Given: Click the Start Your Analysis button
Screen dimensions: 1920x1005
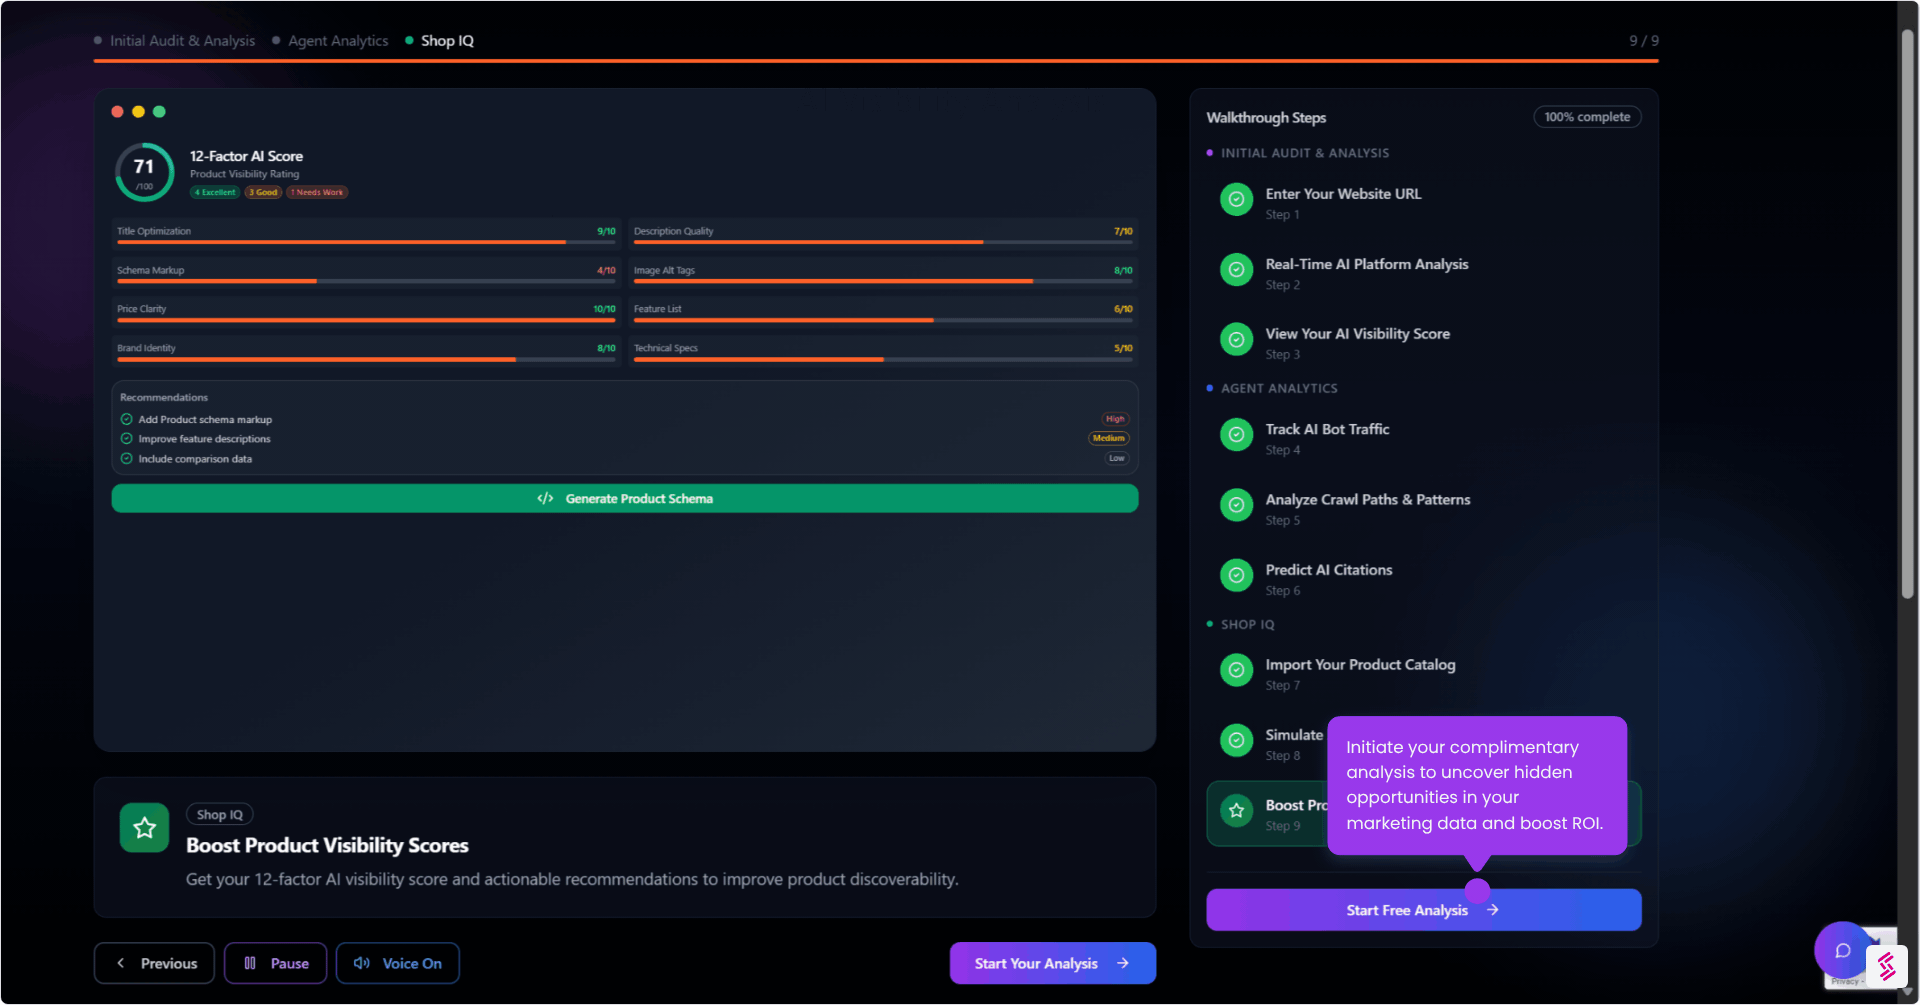Looking at the screenshot, I should [x=1052, y=963].
